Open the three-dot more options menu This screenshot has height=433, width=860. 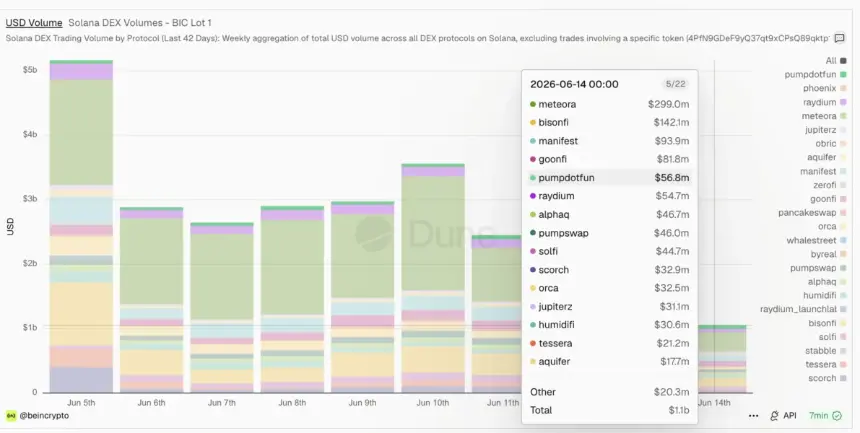coord(754,416)
